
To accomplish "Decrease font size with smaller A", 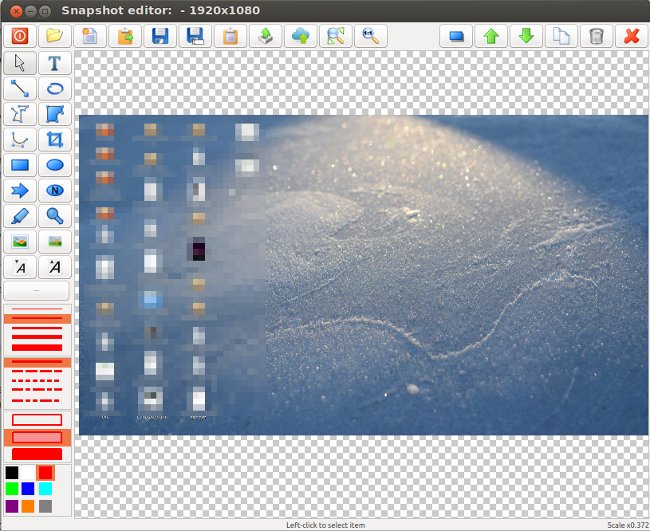I will (20, 267).
